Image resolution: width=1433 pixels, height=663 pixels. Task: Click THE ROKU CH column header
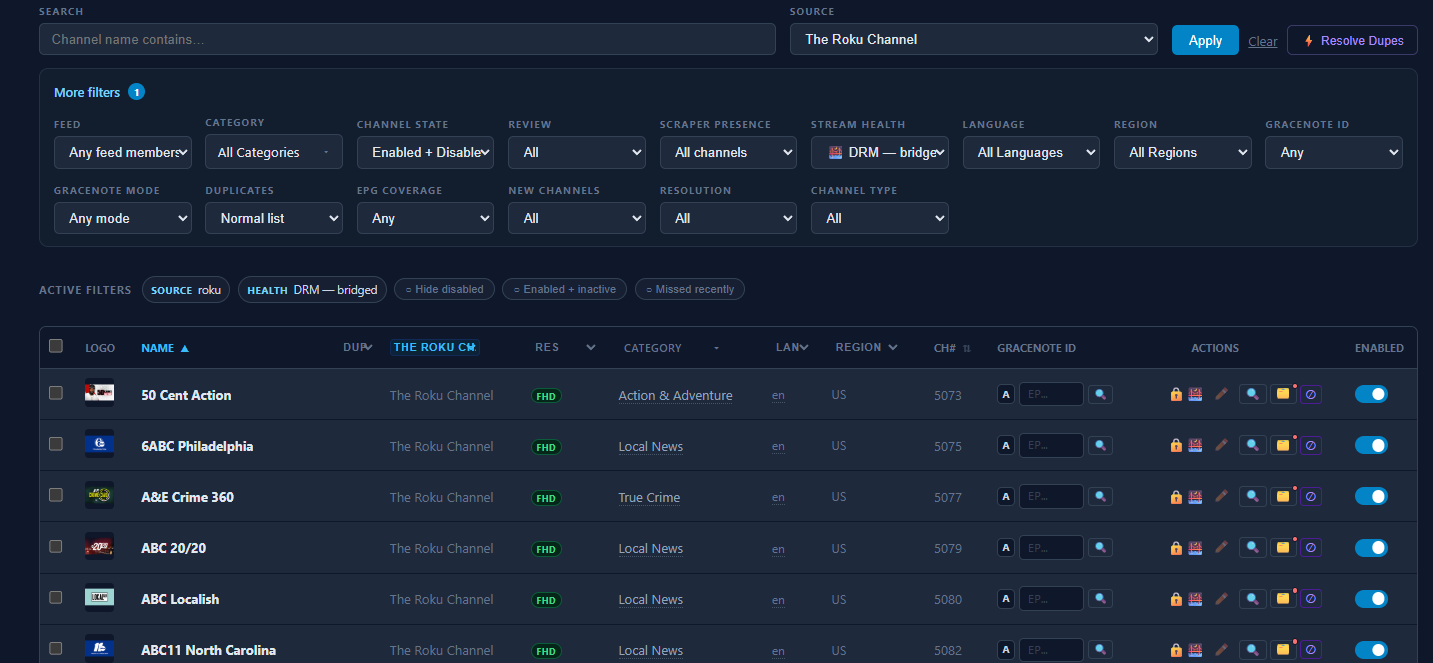coord(435,347)
